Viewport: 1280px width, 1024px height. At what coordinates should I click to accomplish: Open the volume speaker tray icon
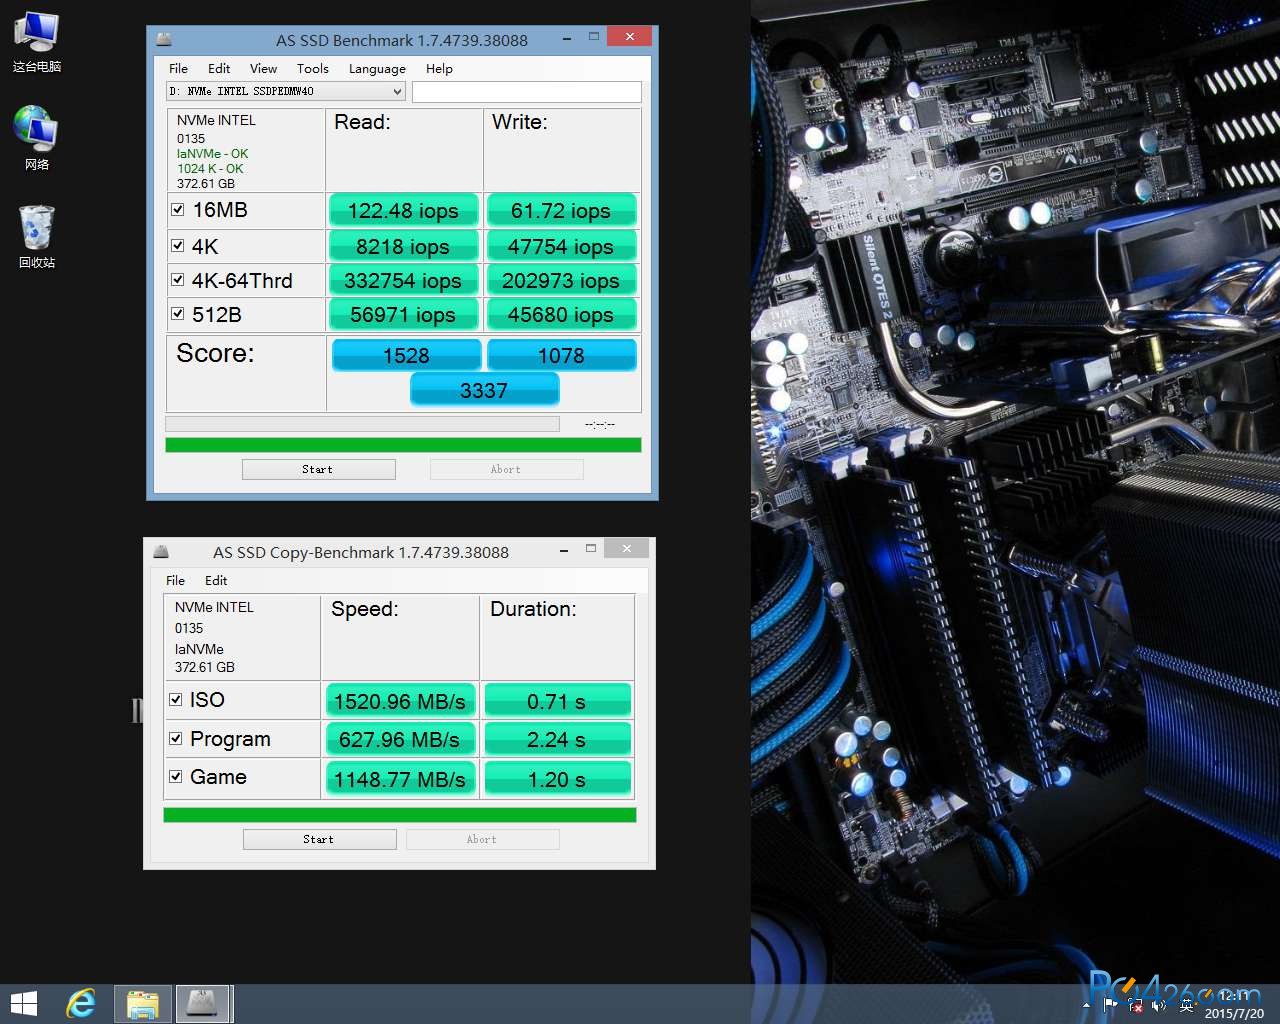click(x=1160, y=1005)
